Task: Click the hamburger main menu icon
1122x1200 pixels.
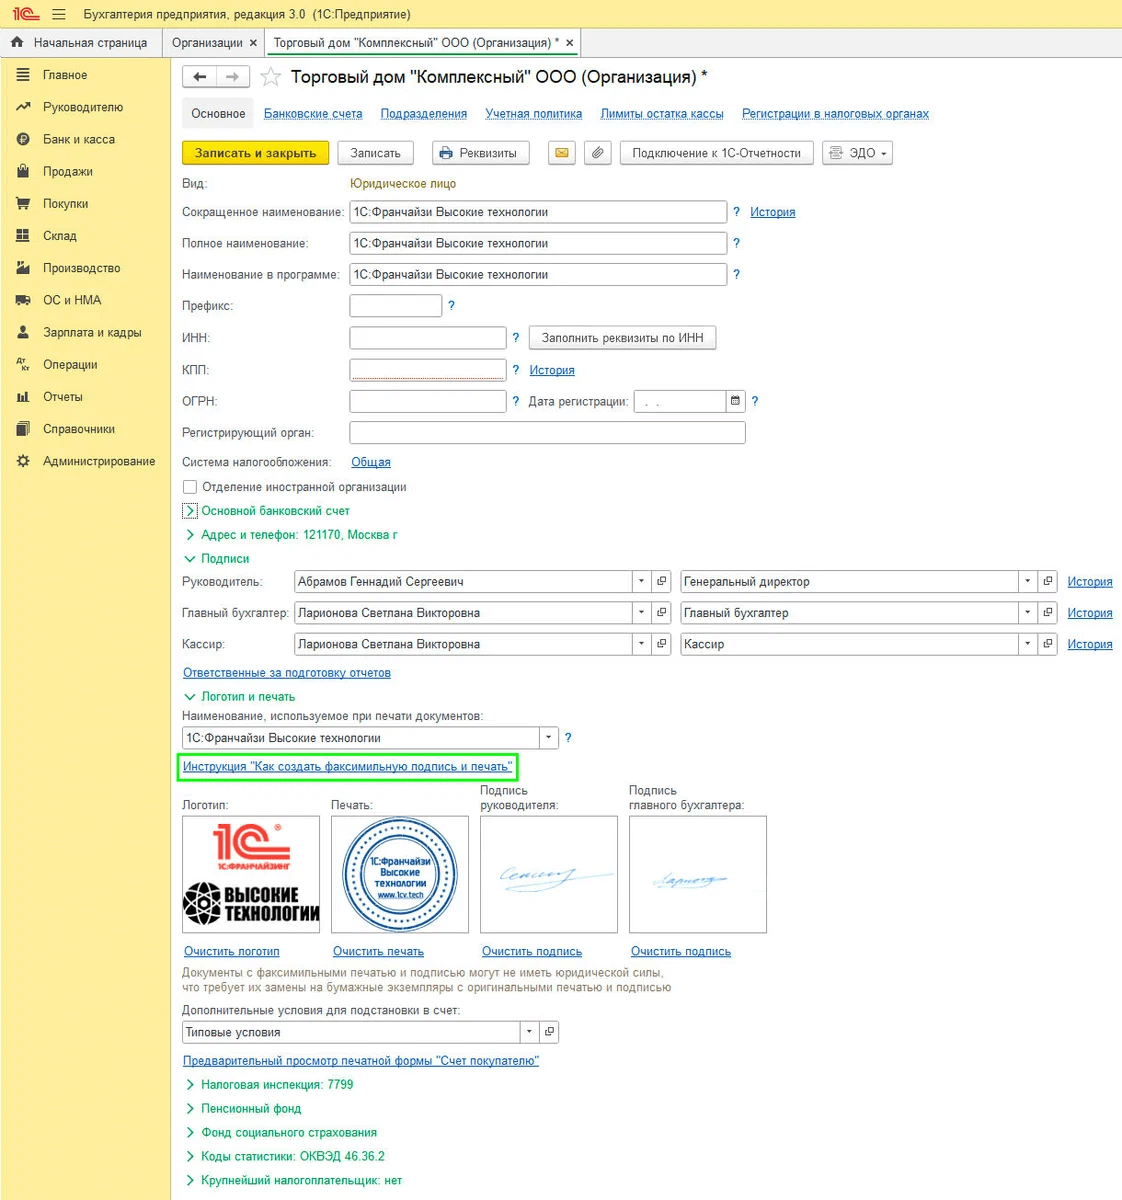Action: tap(59, 14)
